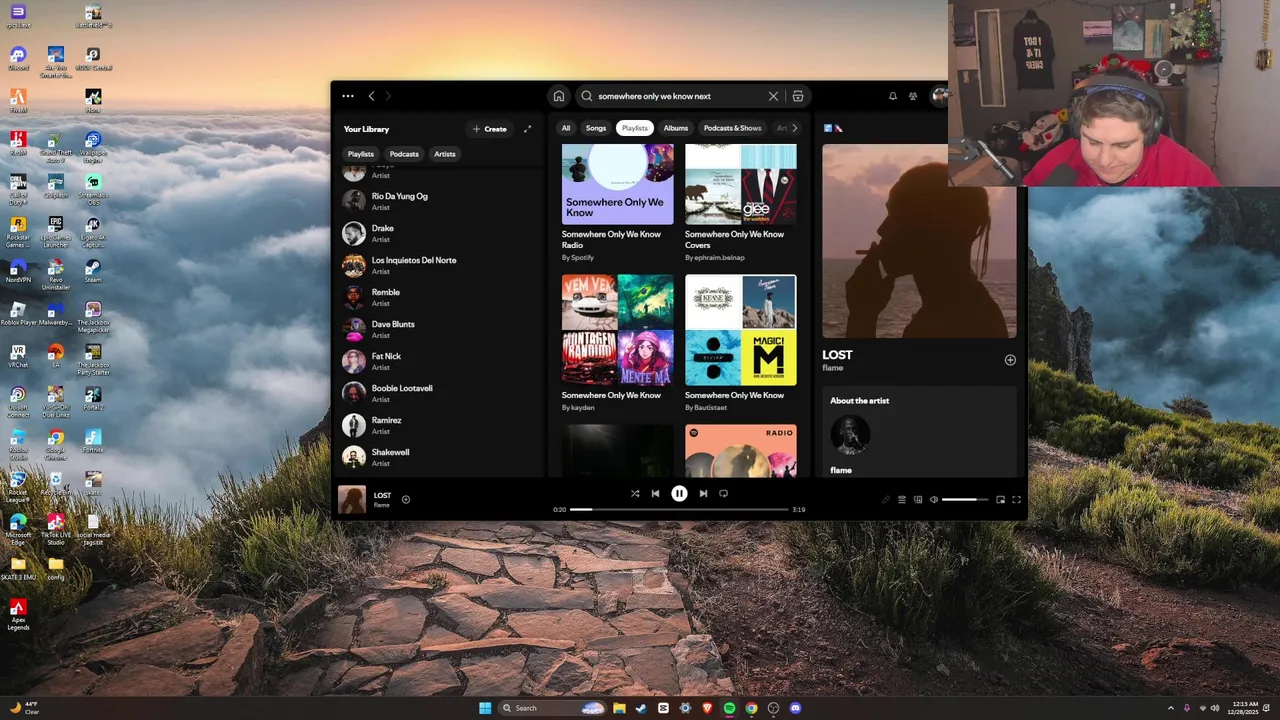The image size is (1280, 720).
Task: Click the Windows Start button
Action: point(485,708)
